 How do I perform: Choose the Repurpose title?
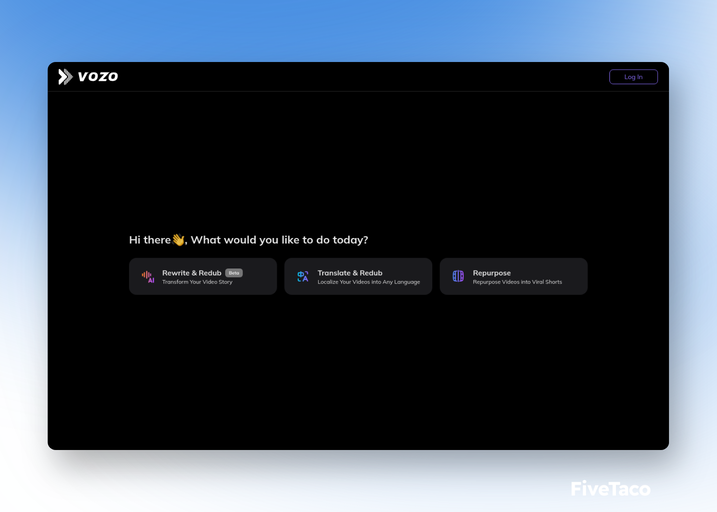click(491, 272)
